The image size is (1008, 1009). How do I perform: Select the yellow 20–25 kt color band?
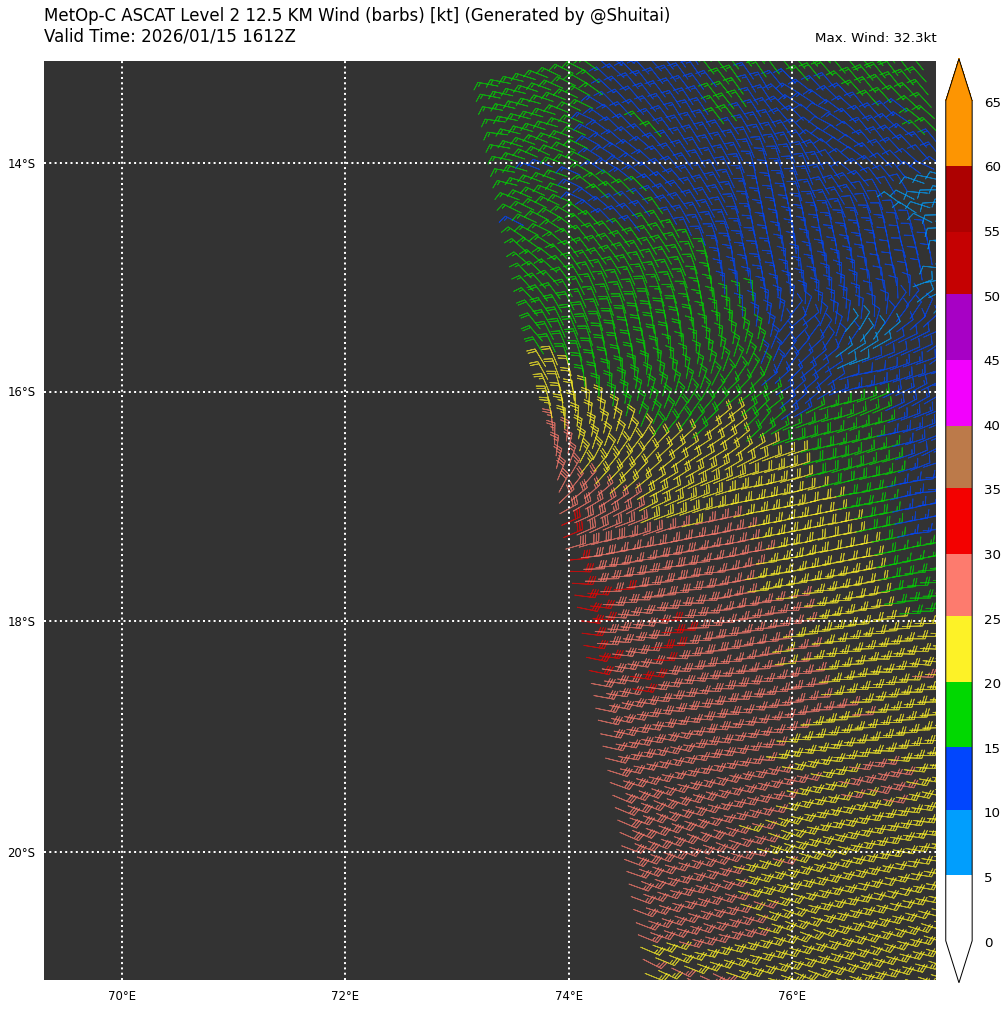[958, 649]
